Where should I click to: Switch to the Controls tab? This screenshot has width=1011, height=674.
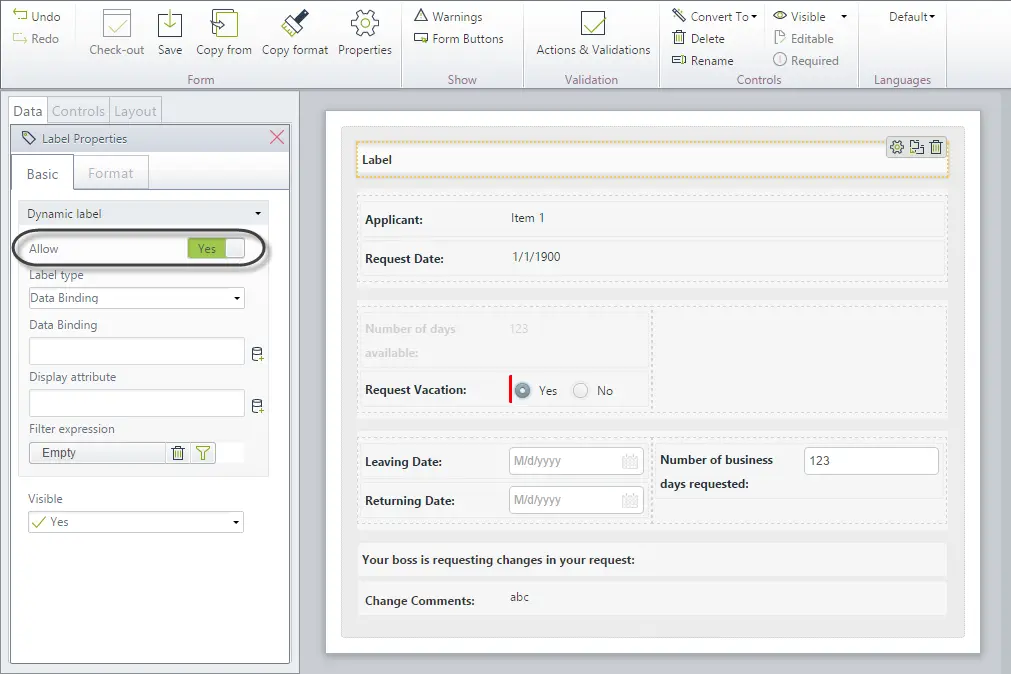click(78, 111)
